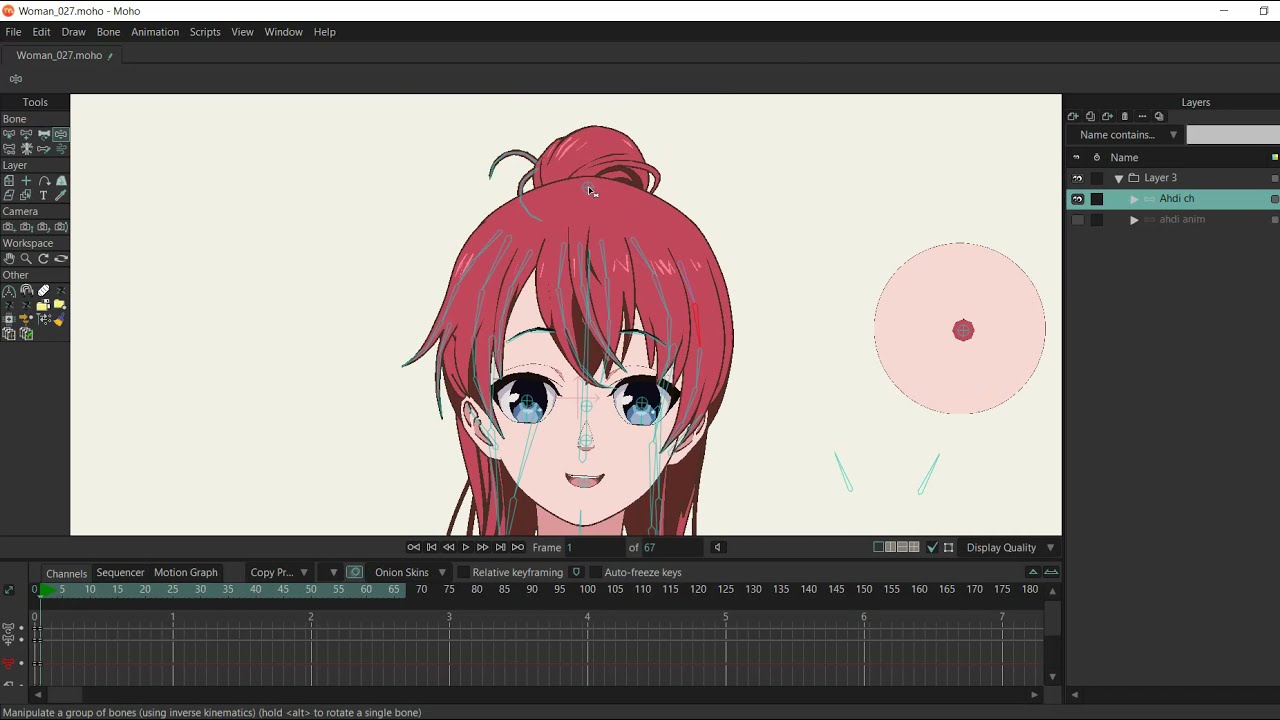Viewport: 1280px width, 720px height.
Task: Expand the Ahdi ch layer
Action: [1134, 199]
